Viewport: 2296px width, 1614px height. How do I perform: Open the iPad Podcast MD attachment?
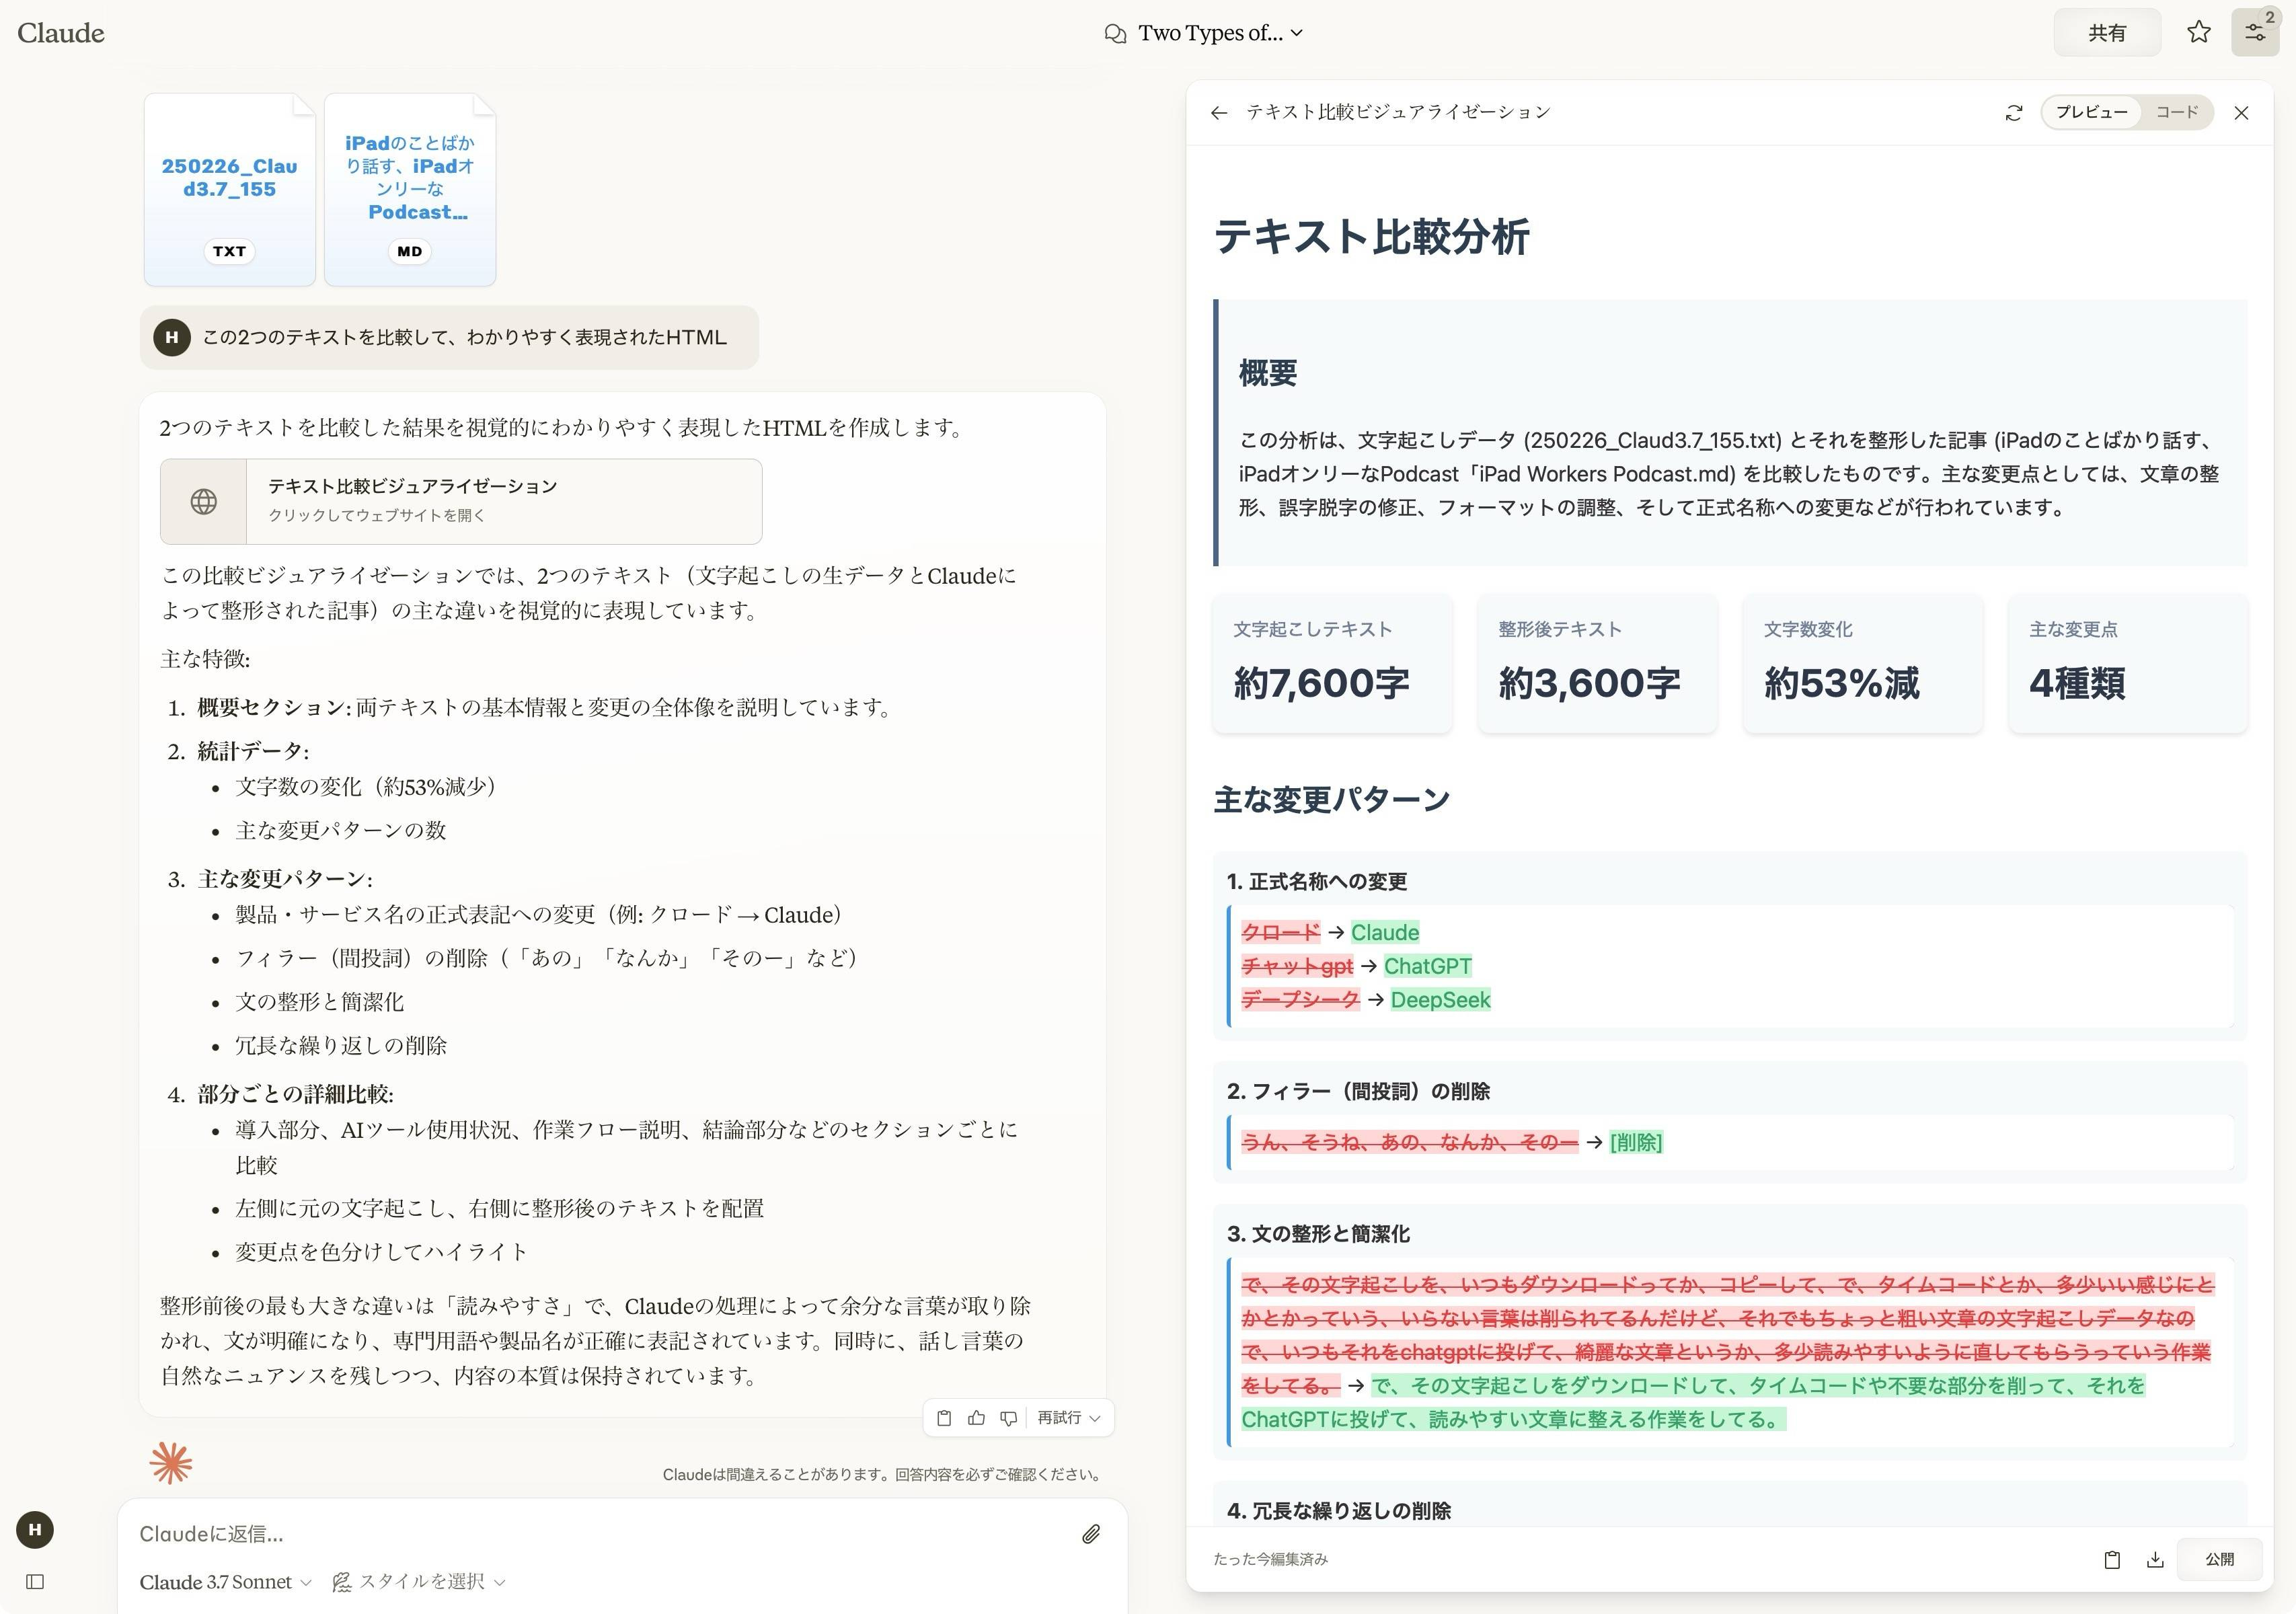click(410, 190)
